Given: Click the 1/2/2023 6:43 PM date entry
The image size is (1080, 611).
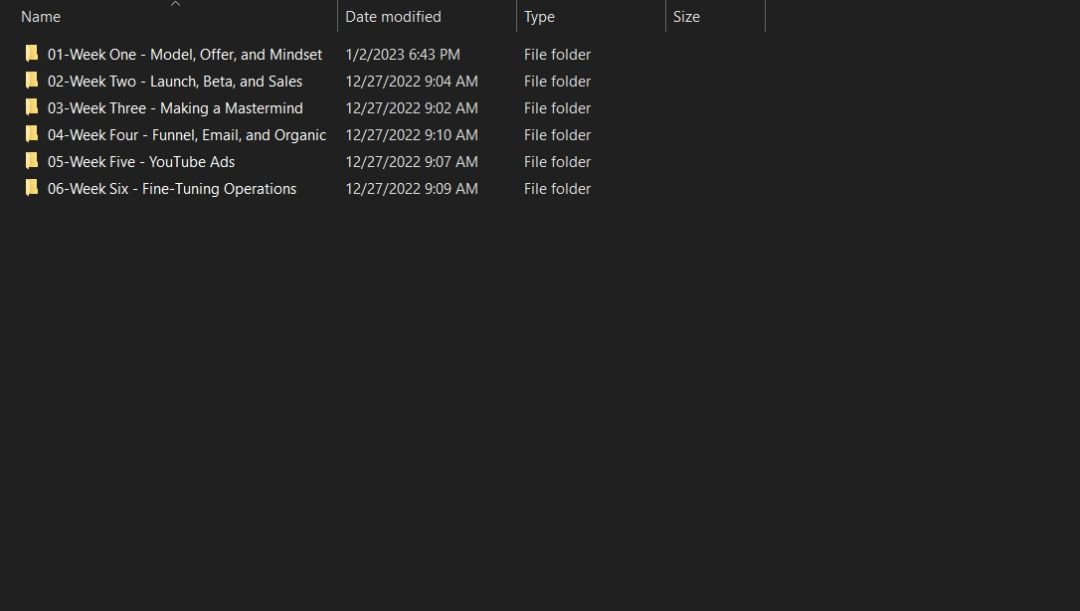Looking at the screenshot, I should (x=402, y=55).
